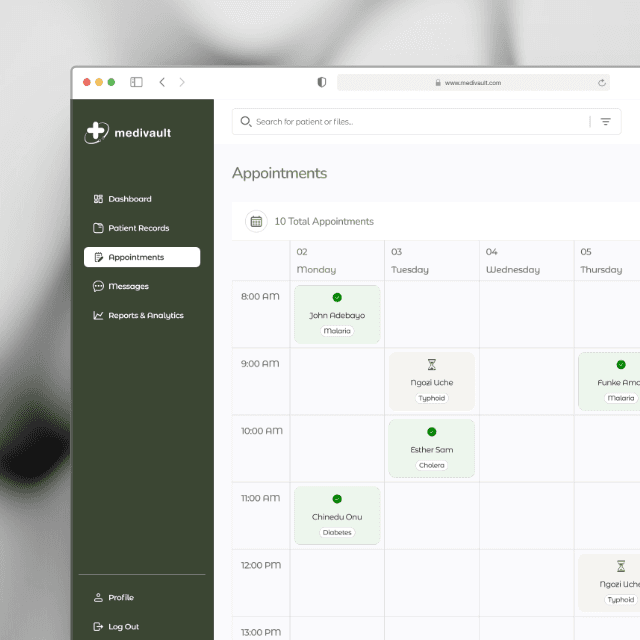Viewport: 640px width, 640px height.
Task: Click the calendar icon beside Total Appointments
Action: [256, 221]
